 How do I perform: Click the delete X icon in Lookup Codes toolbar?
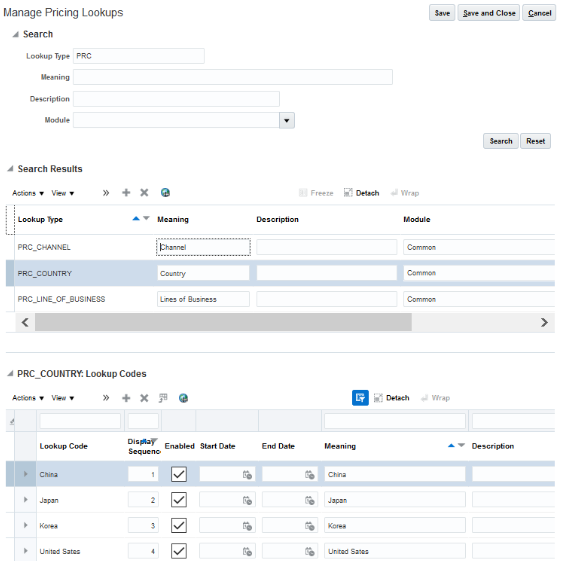click(x=144, y=398)
